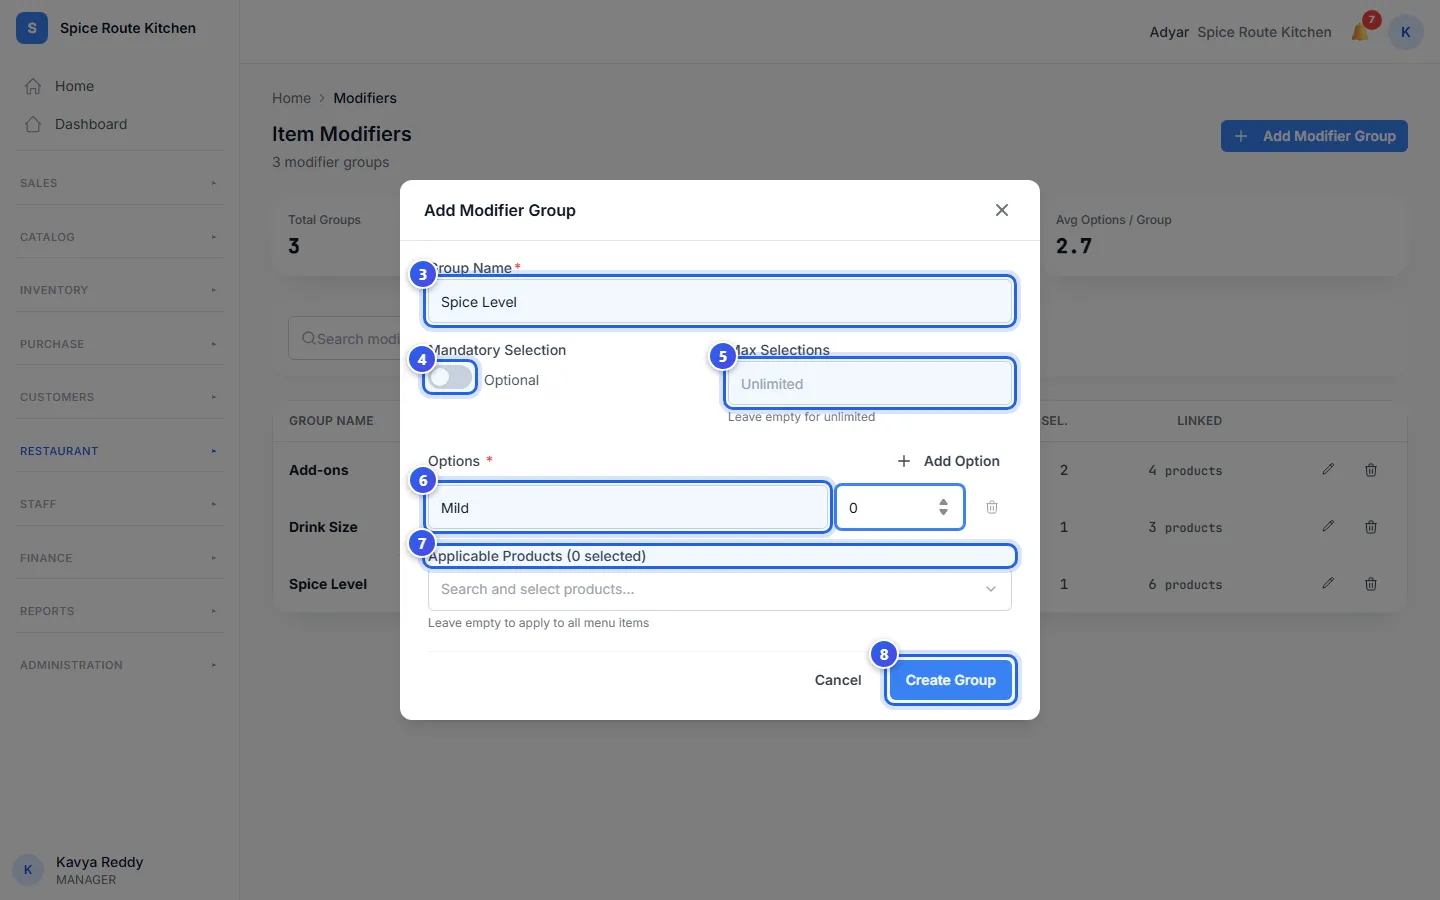The width and height of the screenshot is (1440, 900).
Task: Click the Group Name input field
Action: tap(720, 302)
